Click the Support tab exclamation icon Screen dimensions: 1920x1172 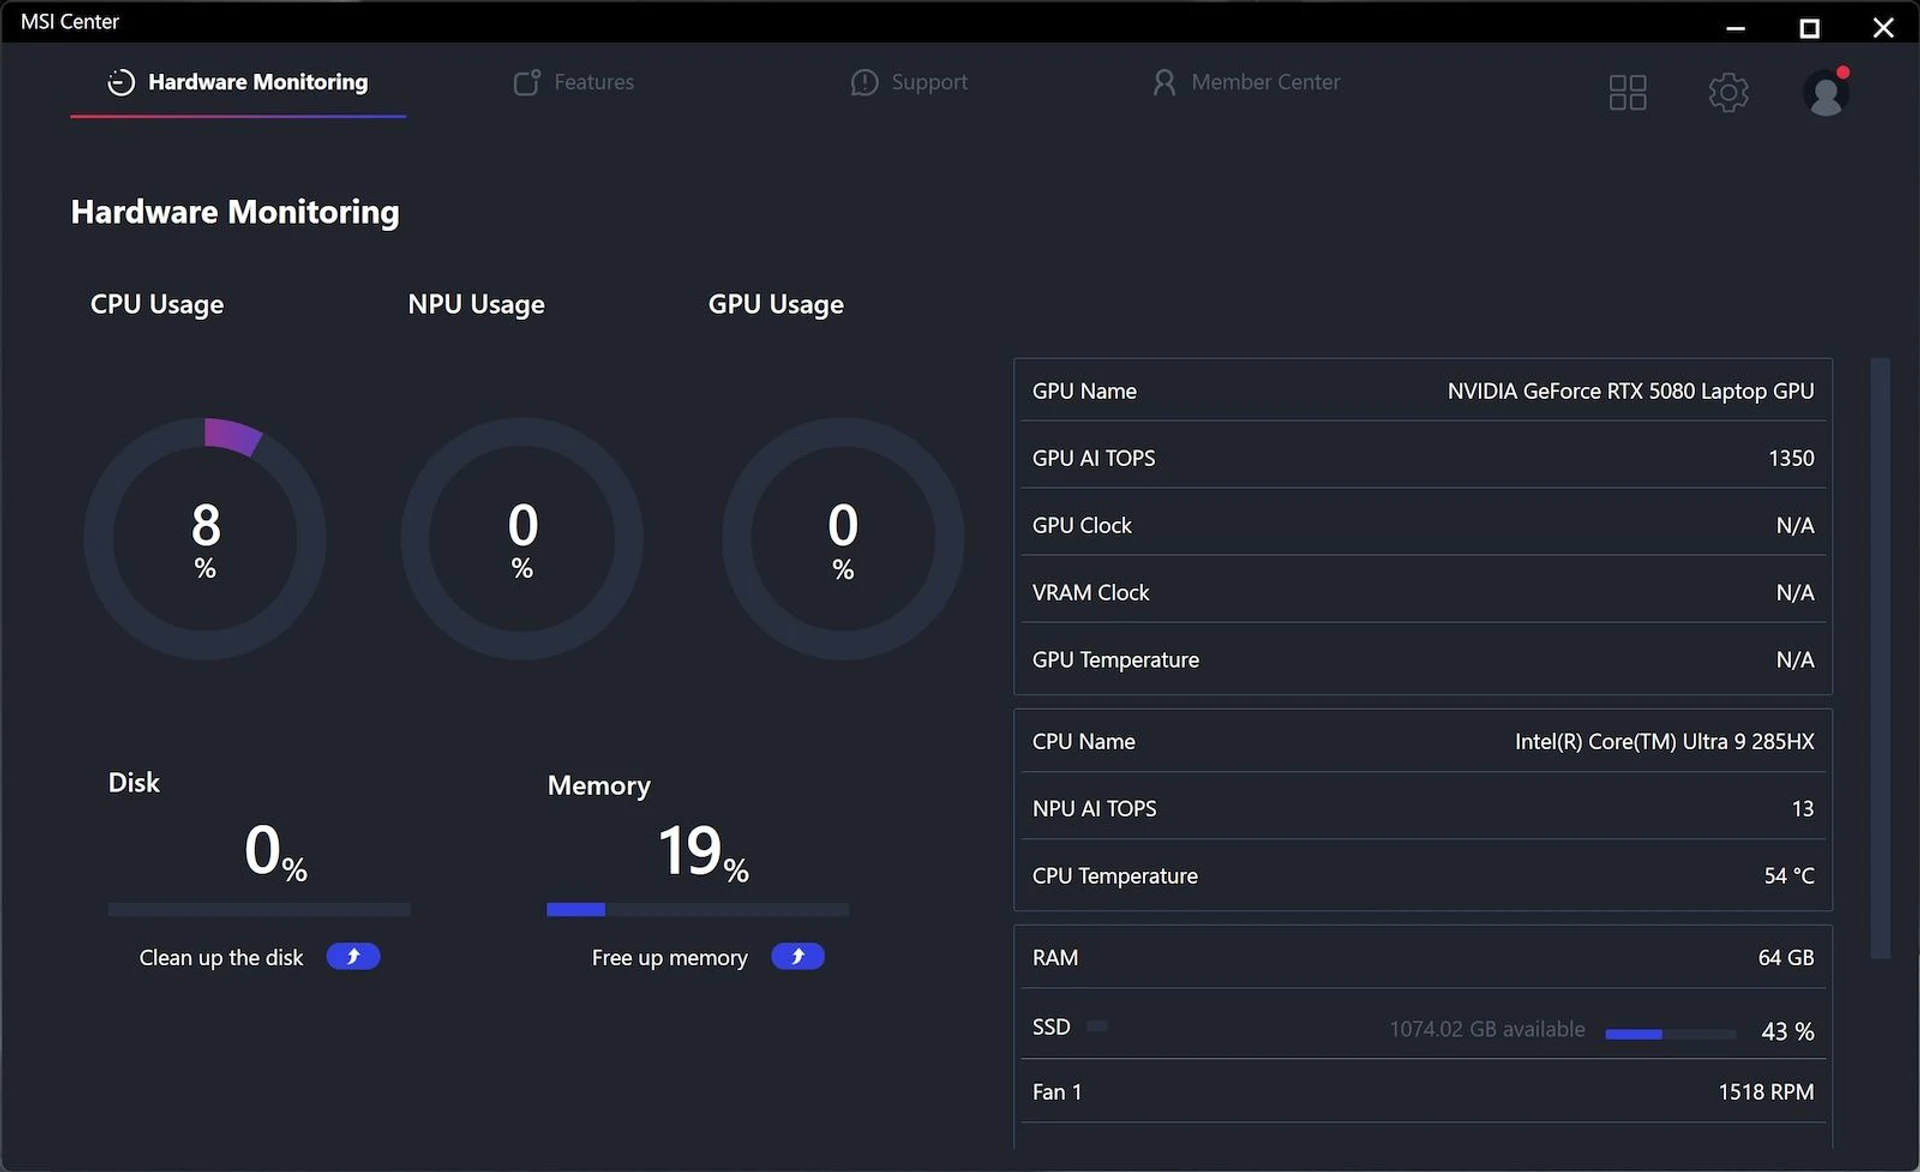pyautogui.click(x=864, y=83)
